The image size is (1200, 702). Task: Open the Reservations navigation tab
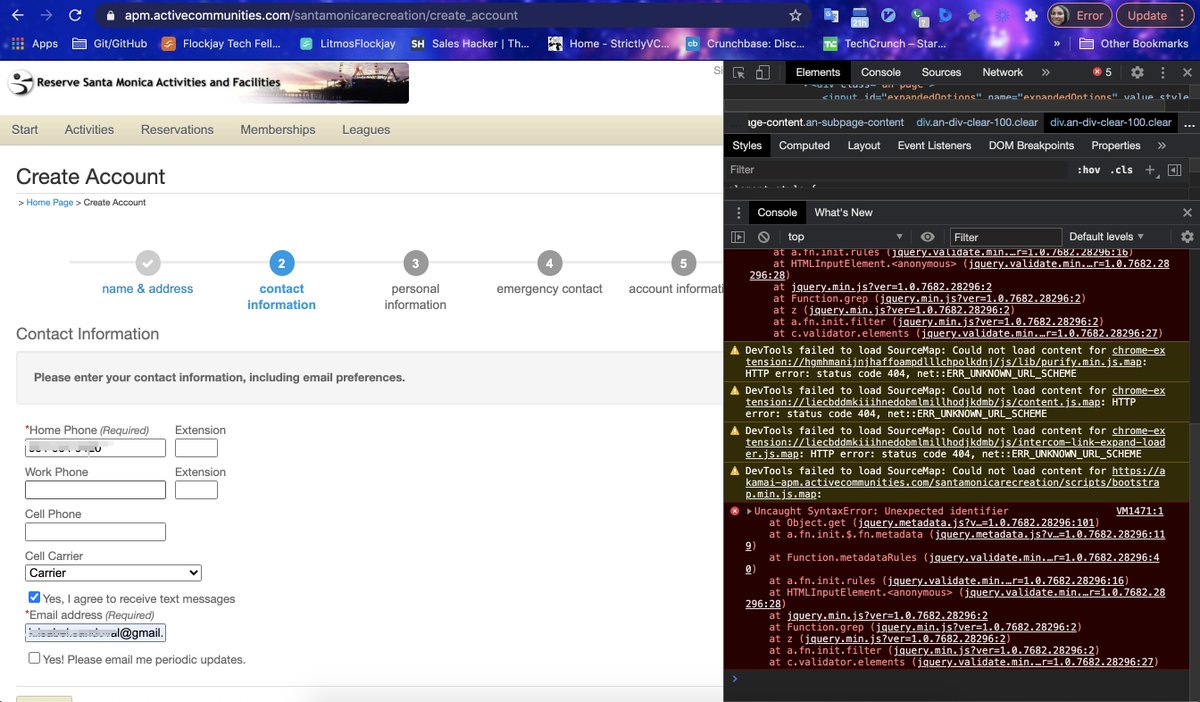coord(177,129)
